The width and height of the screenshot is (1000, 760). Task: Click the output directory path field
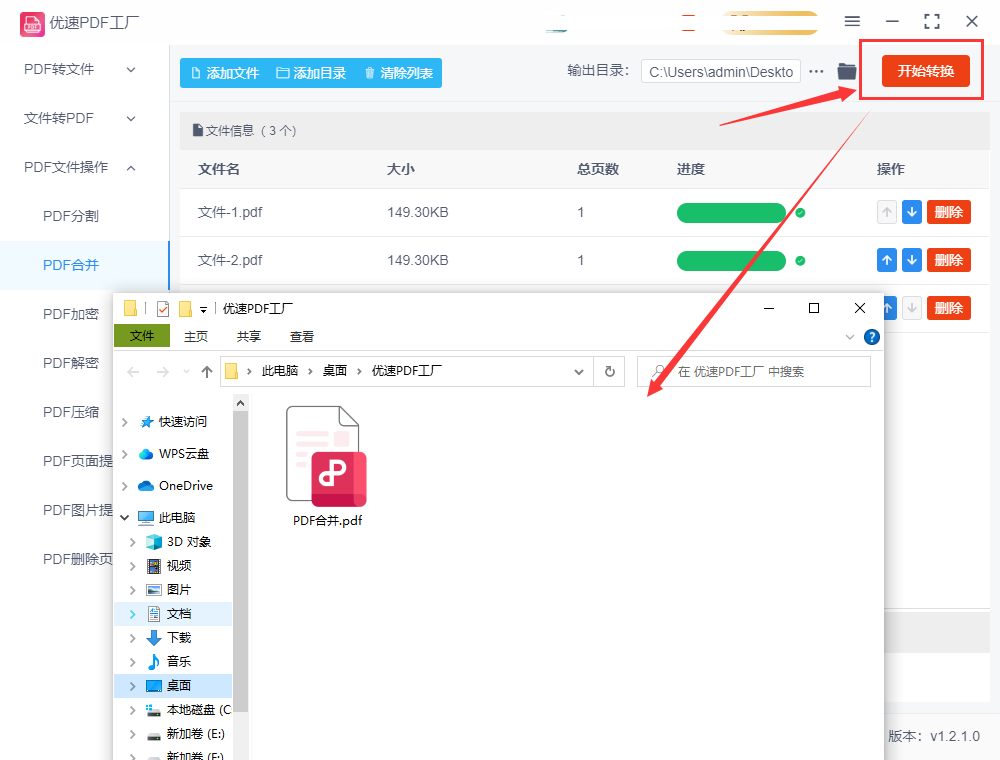pos(721,72)
